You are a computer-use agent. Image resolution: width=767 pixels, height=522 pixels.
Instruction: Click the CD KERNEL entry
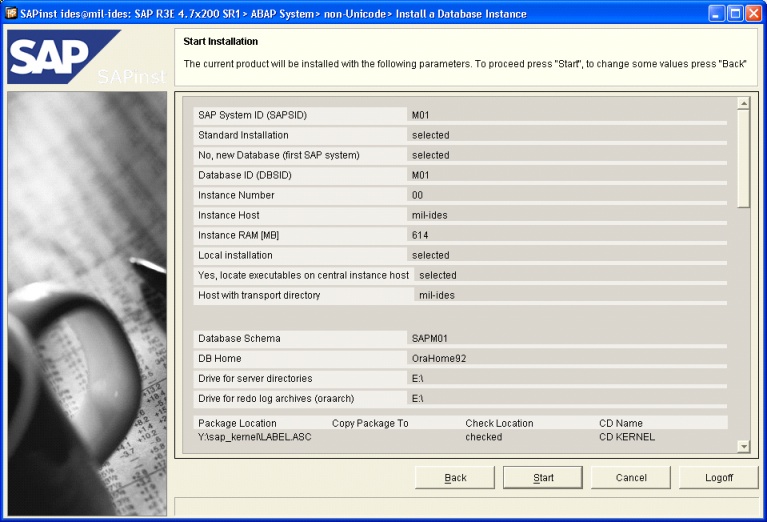627,437
